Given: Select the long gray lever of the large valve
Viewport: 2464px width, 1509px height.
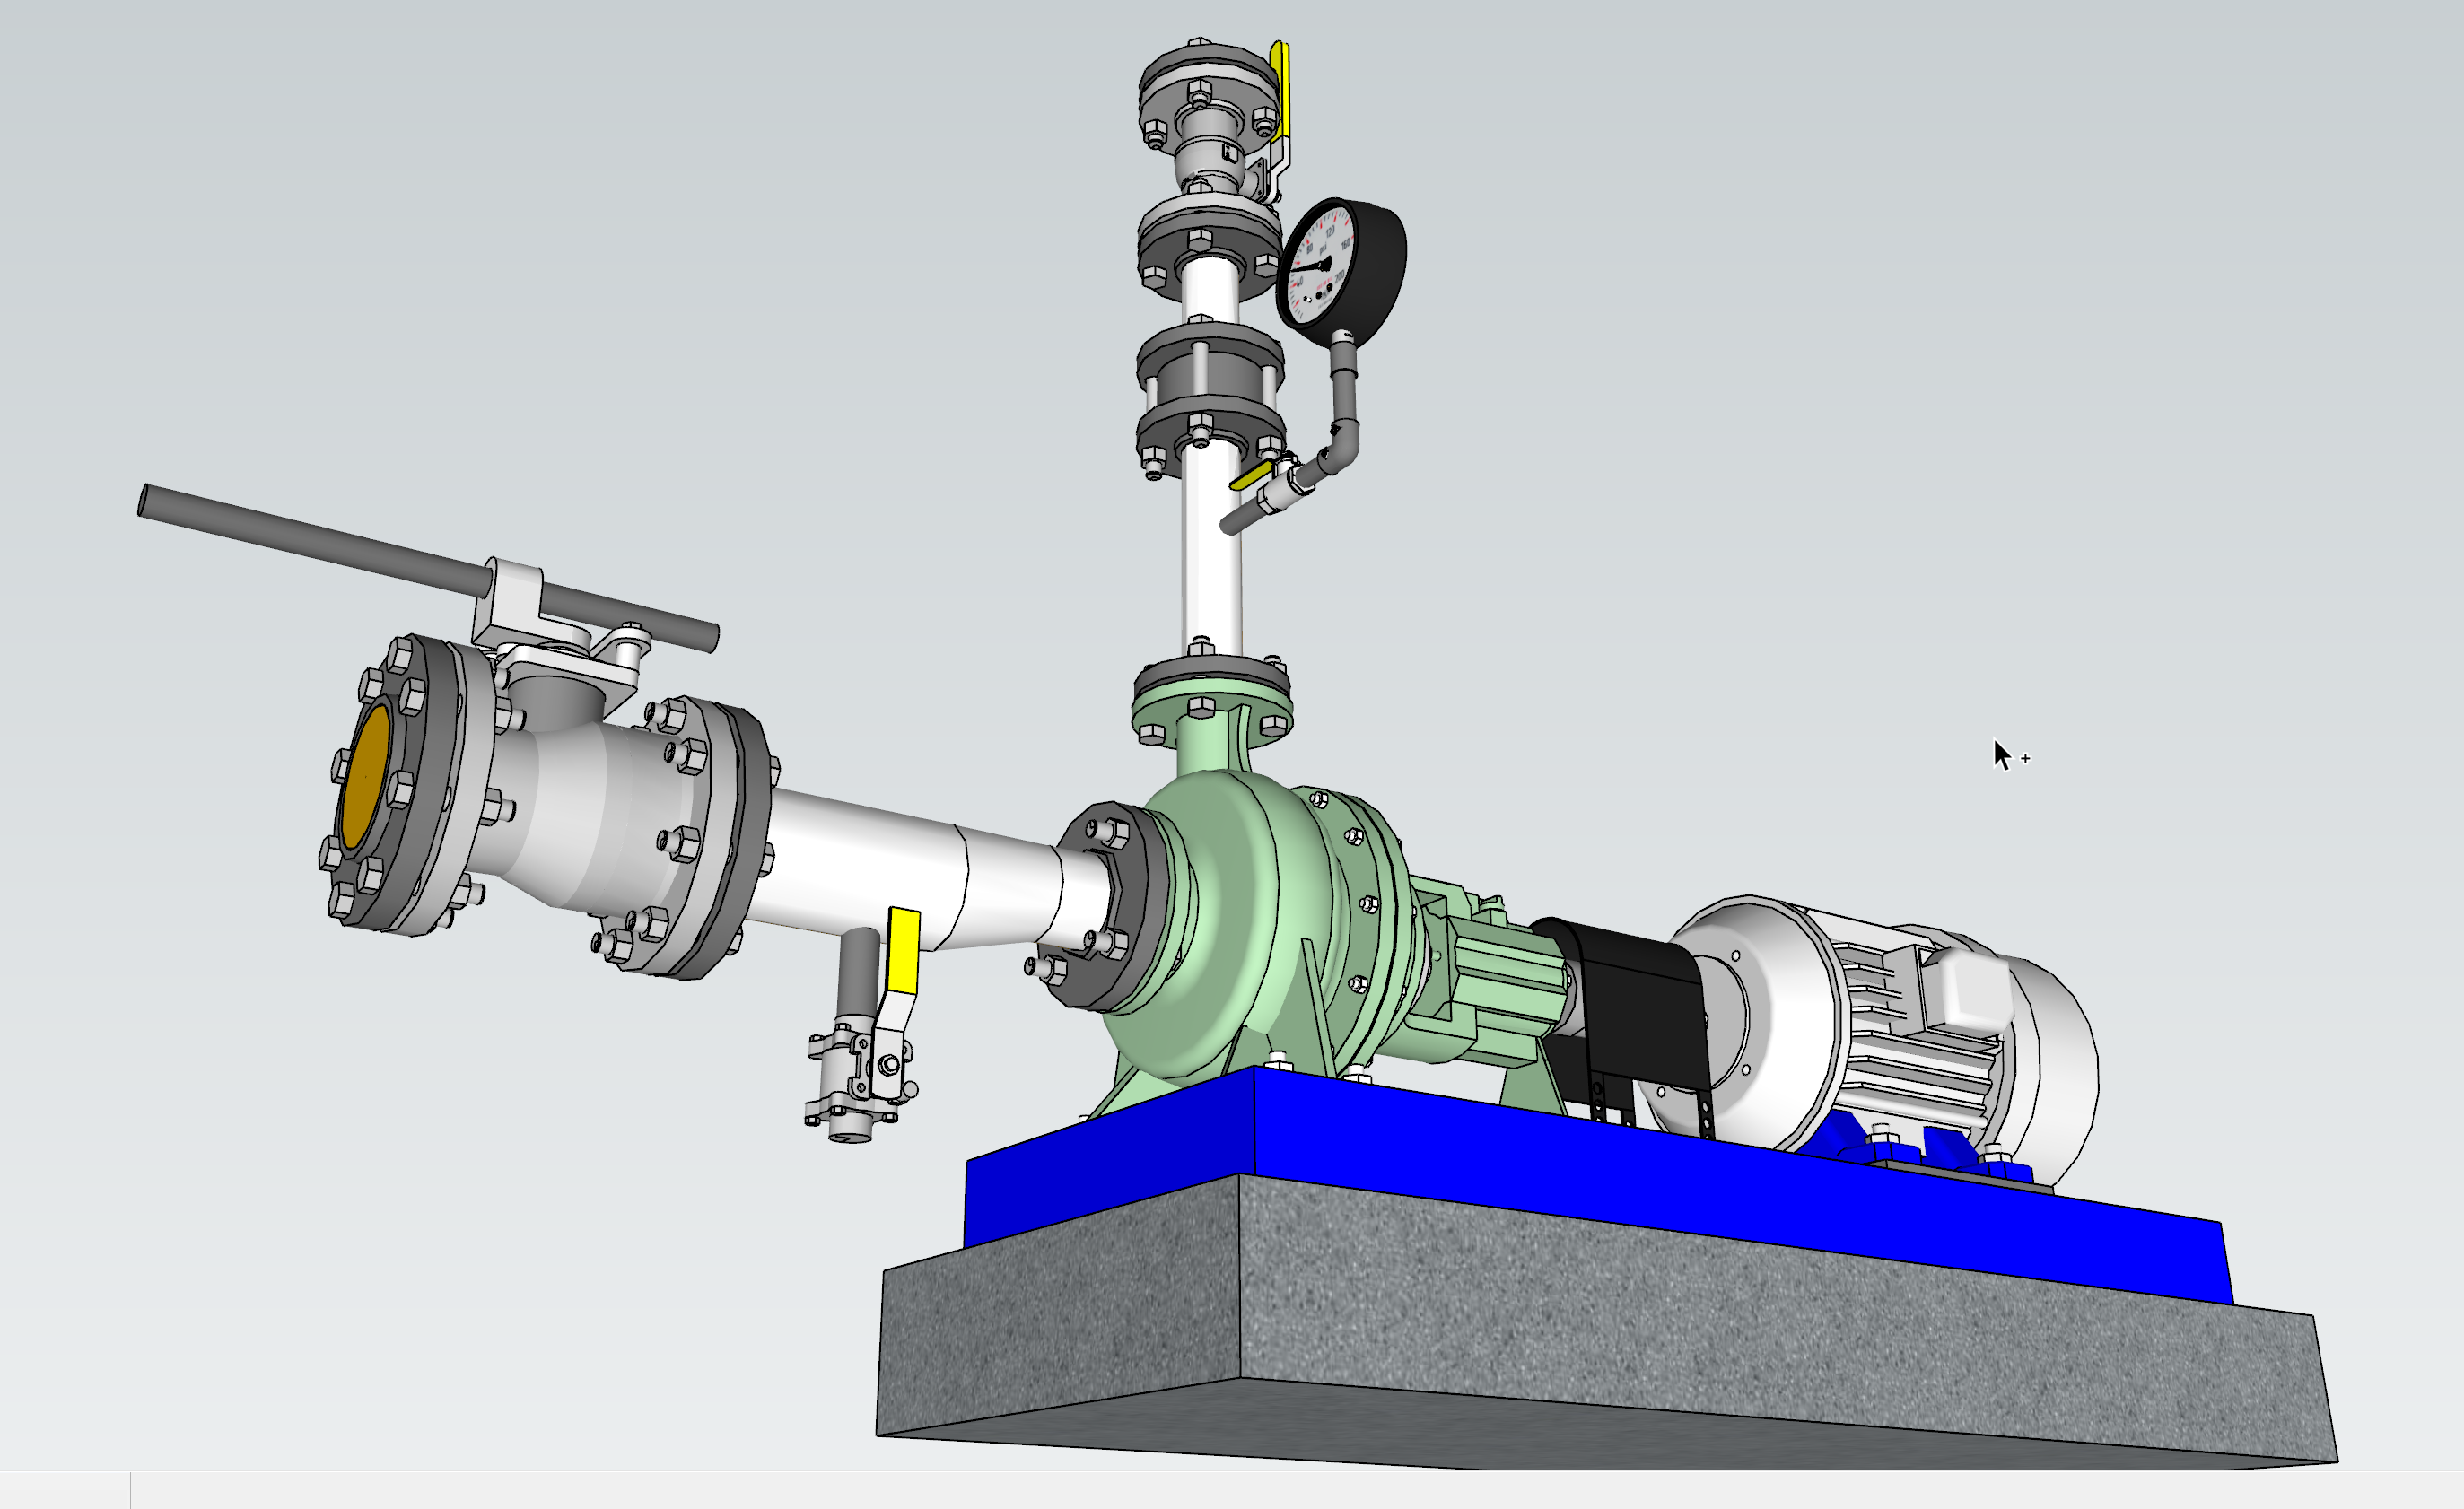Looking at the screenshot, I should [x=427, y=567].
